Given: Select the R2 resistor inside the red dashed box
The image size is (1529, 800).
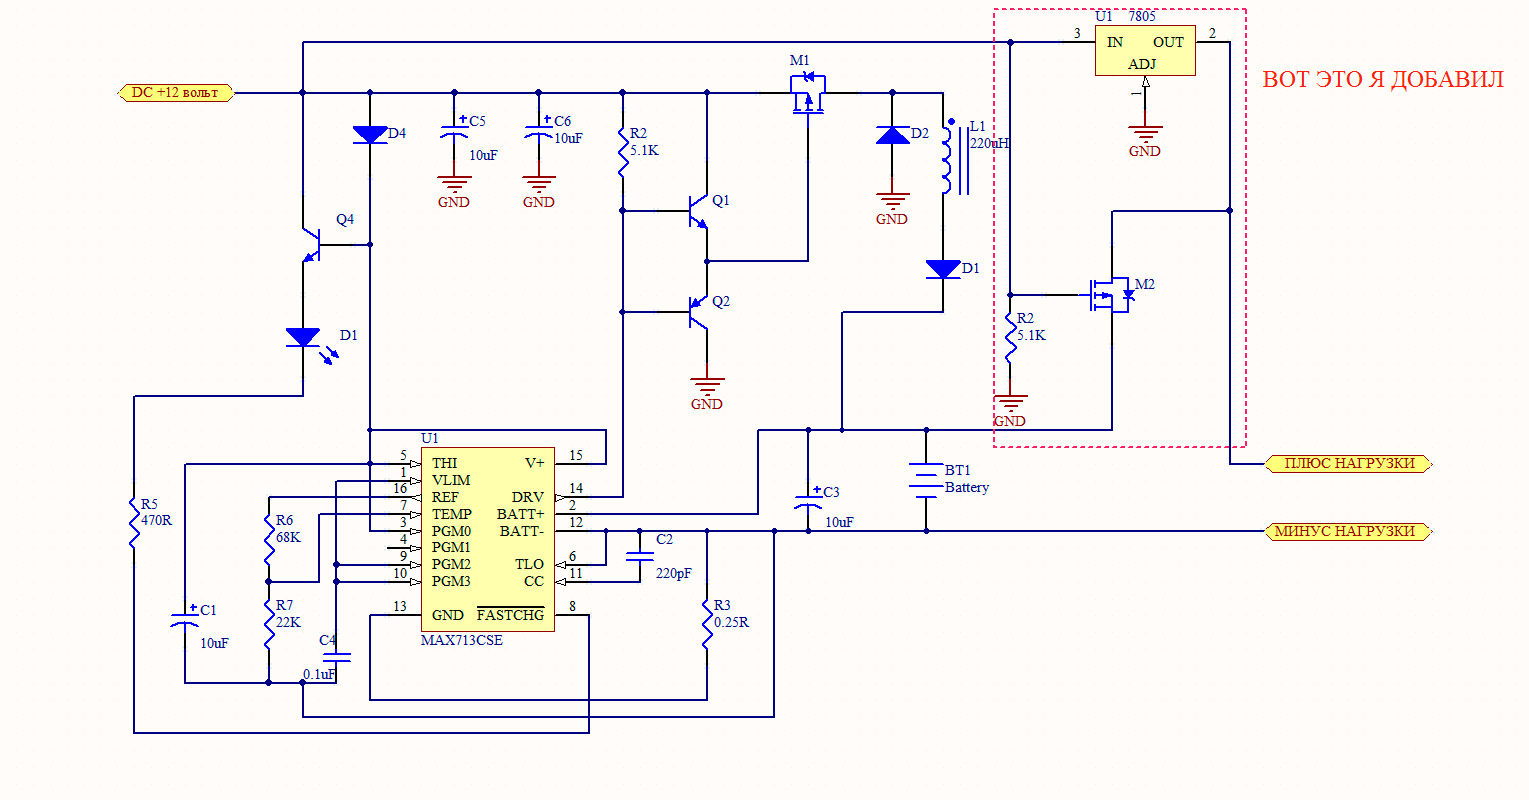Looking at the screenshot, I should point(1010,337).
